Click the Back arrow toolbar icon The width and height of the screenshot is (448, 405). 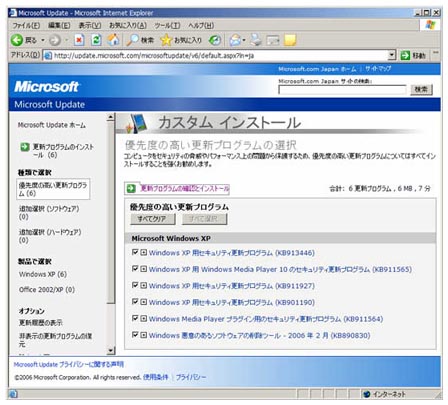click(x=17, y=40)
